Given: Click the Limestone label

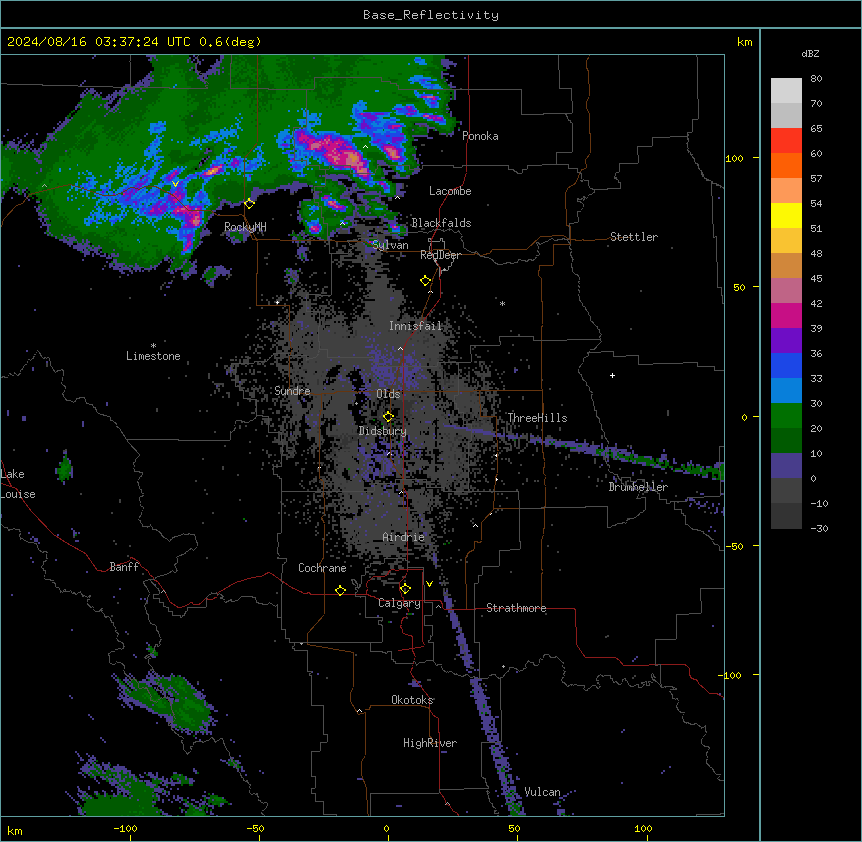Looking at the screenshot, I should click(153, 356).
